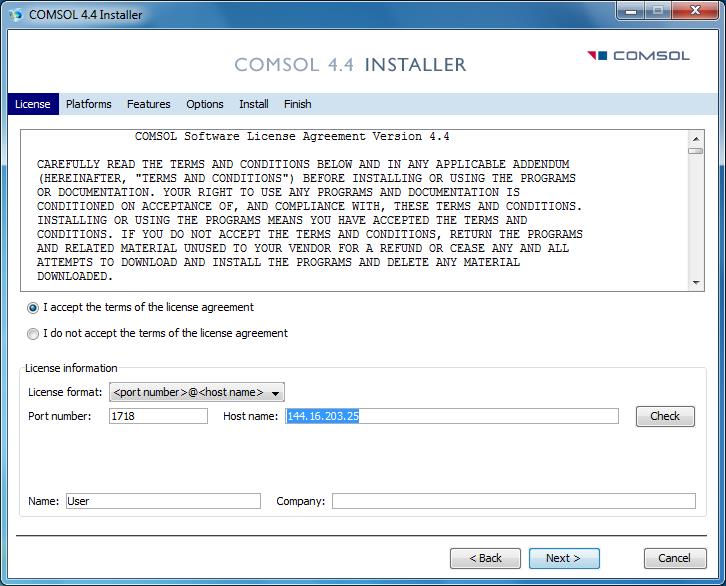Image resolution: width=726 pixels, height=586 pixels.
Task: Go back with the Back button
Action: point(485,558)
